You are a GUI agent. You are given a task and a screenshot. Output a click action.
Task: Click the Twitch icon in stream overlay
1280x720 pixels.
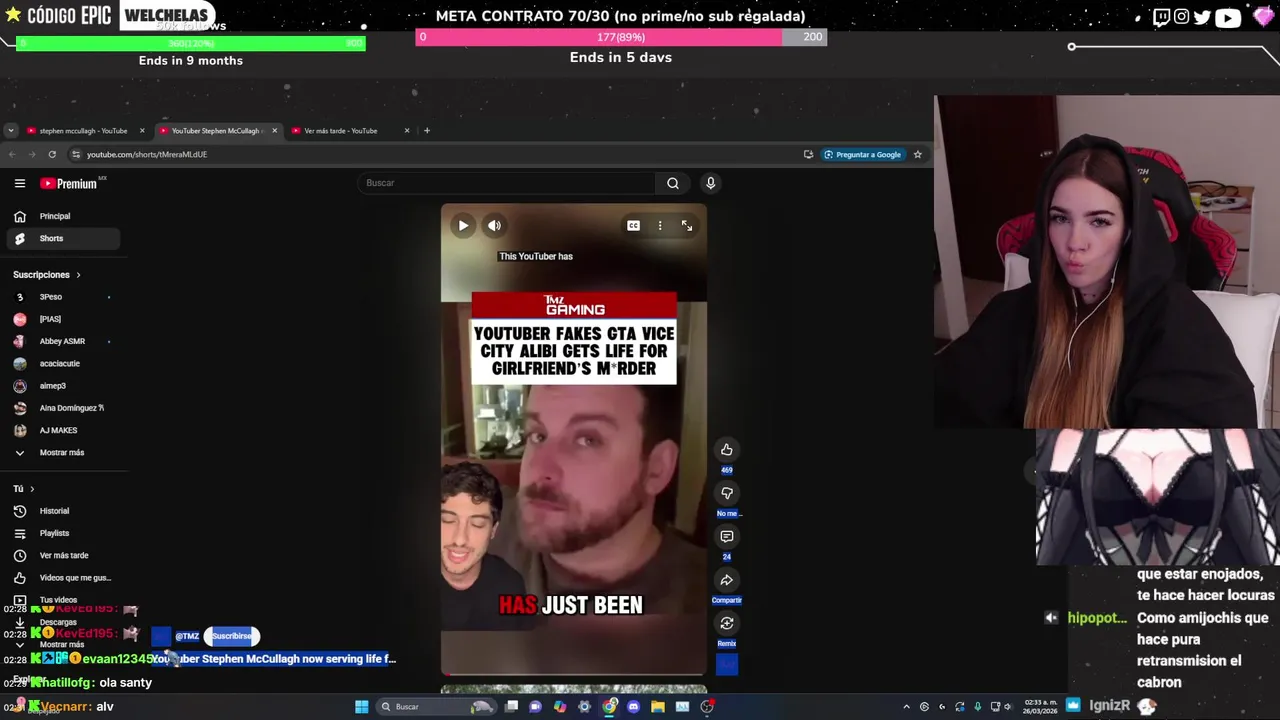(x=1161, y=17)
